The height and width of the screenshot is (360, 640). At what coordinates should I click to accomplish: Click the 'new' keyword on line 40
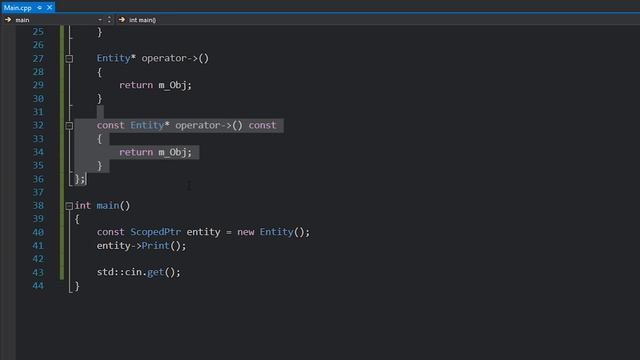pyautogui.click(x=246, y=232)
